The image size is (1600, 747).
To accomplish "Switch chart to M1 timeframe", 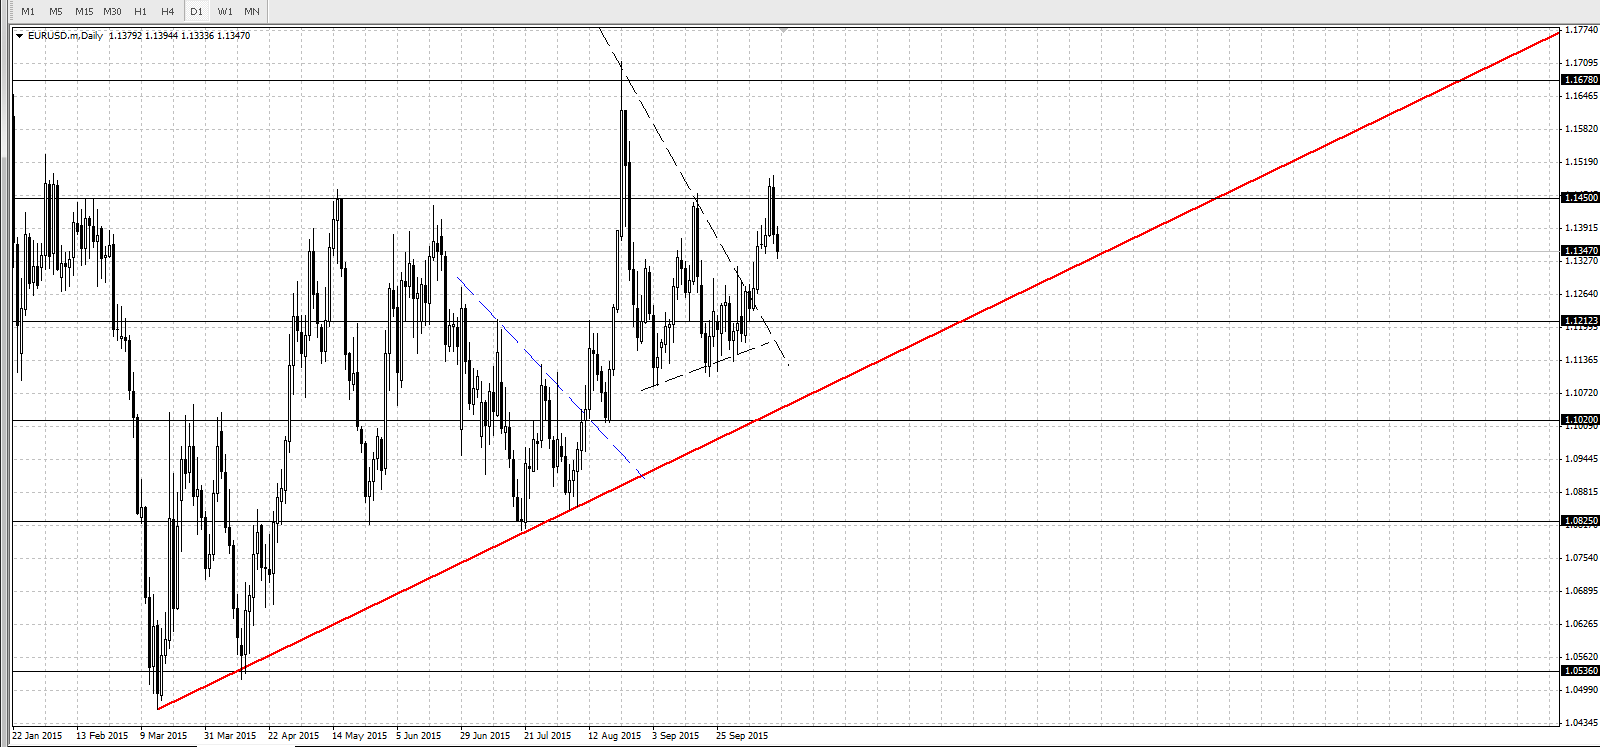I will pos(28,11).
